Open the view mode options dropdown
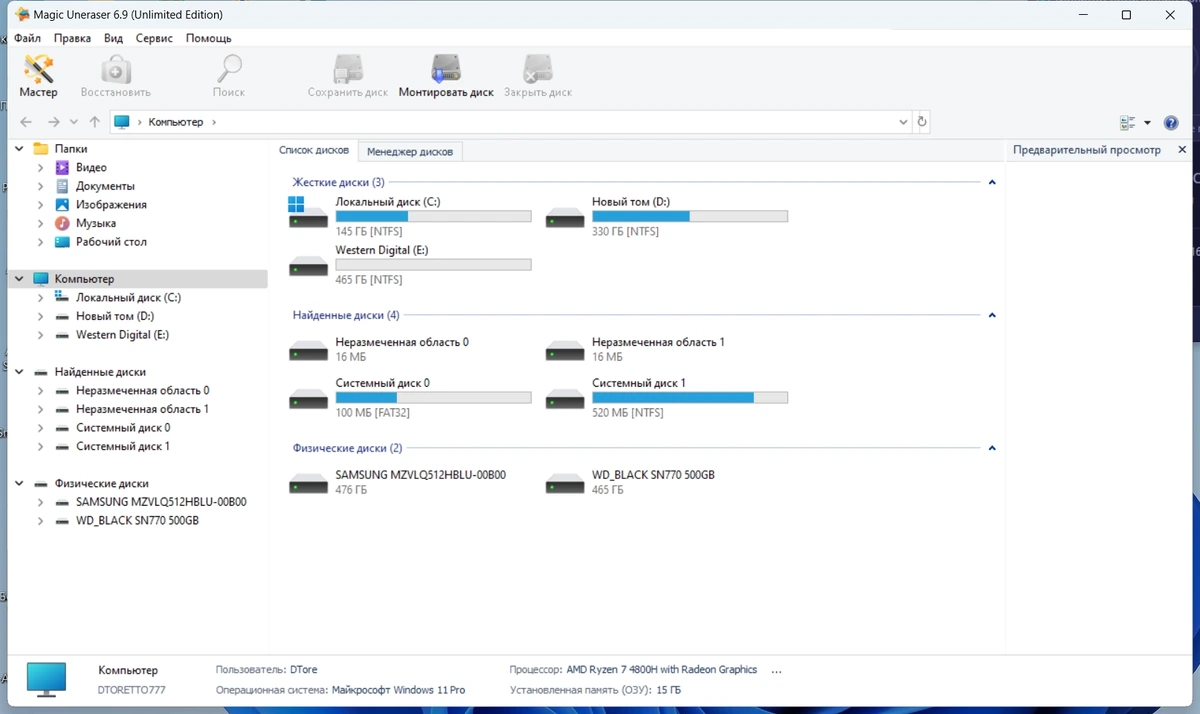1200x714 pixels. click(1147, 123)
